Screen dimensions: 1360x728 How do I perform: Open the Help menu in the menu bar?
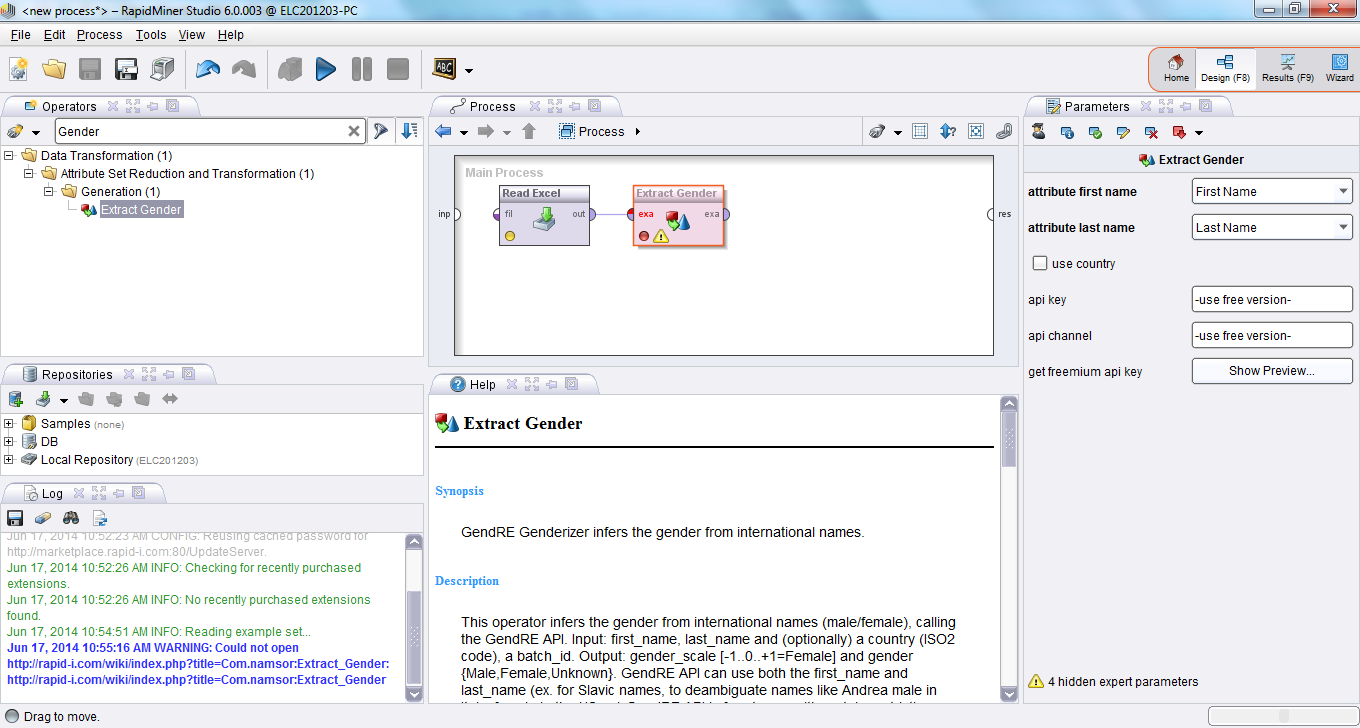[230, 34]
